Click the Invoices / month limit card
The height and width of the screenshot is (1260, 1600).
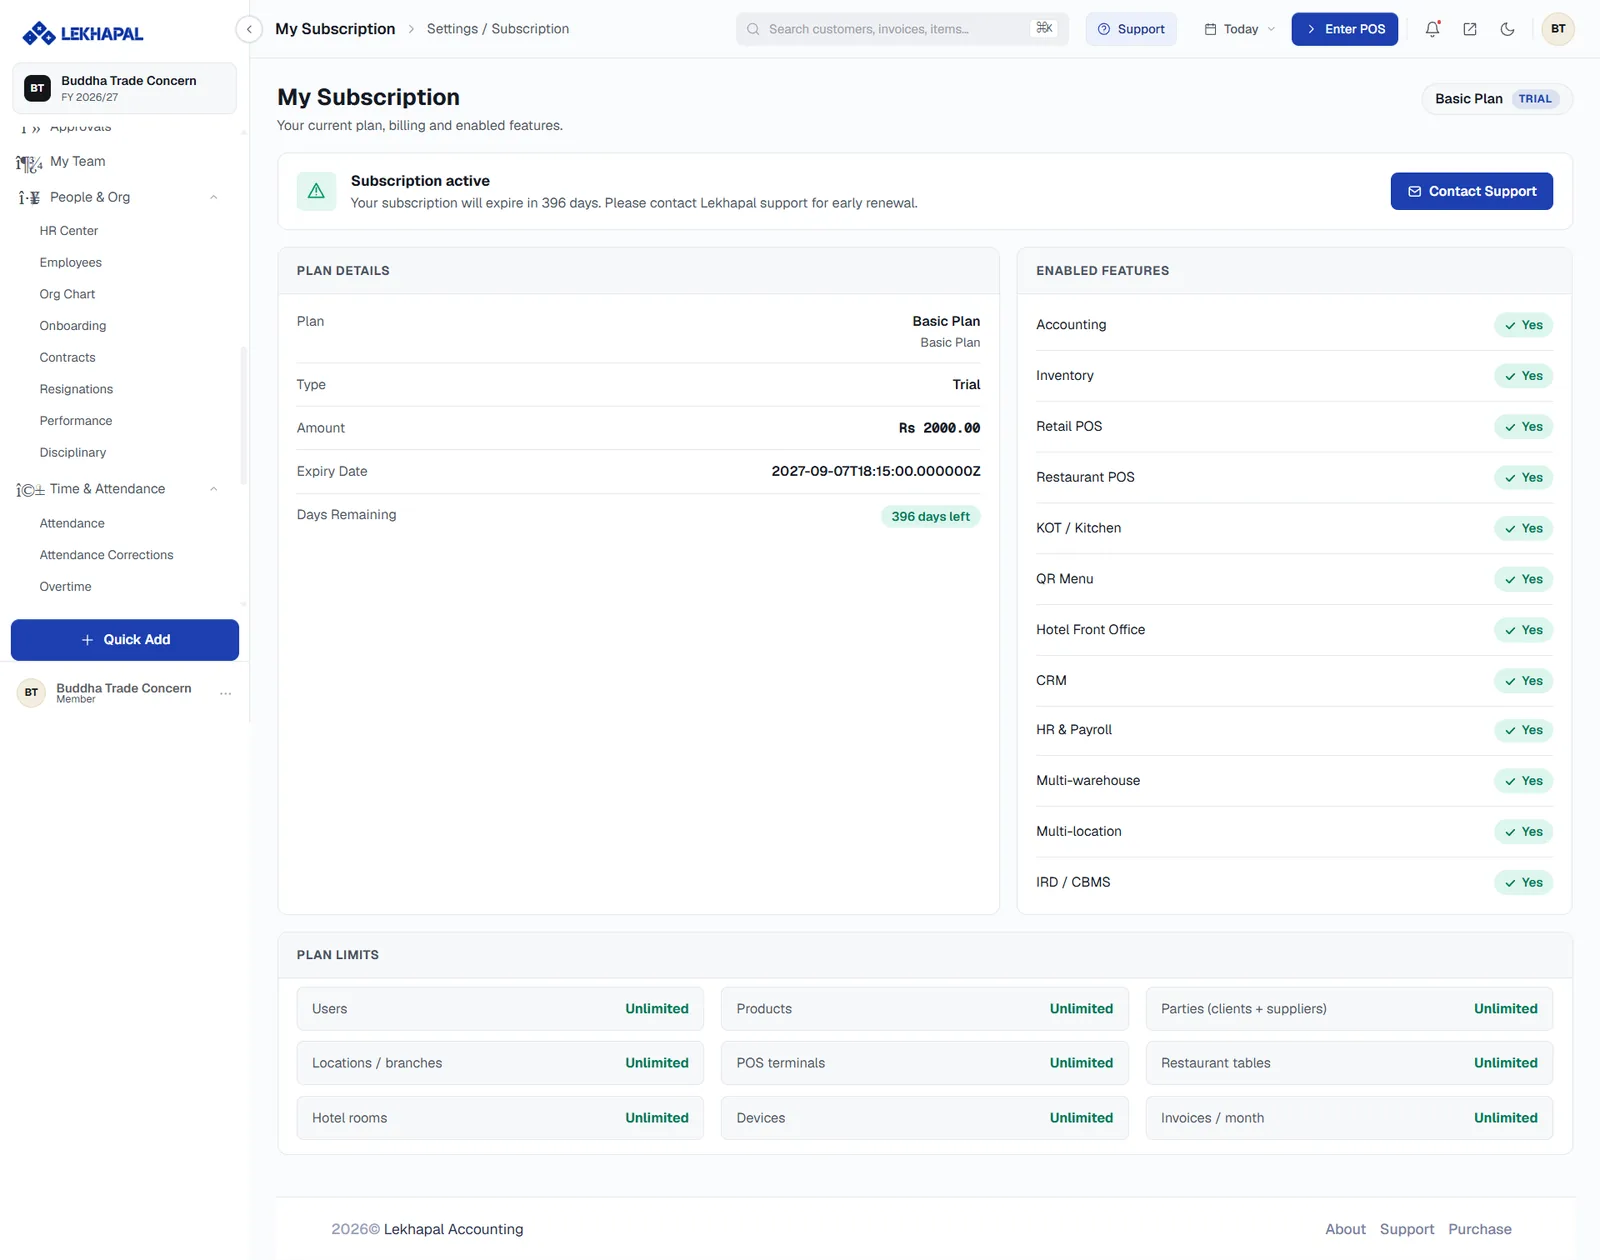[x=1349, y=1118]
